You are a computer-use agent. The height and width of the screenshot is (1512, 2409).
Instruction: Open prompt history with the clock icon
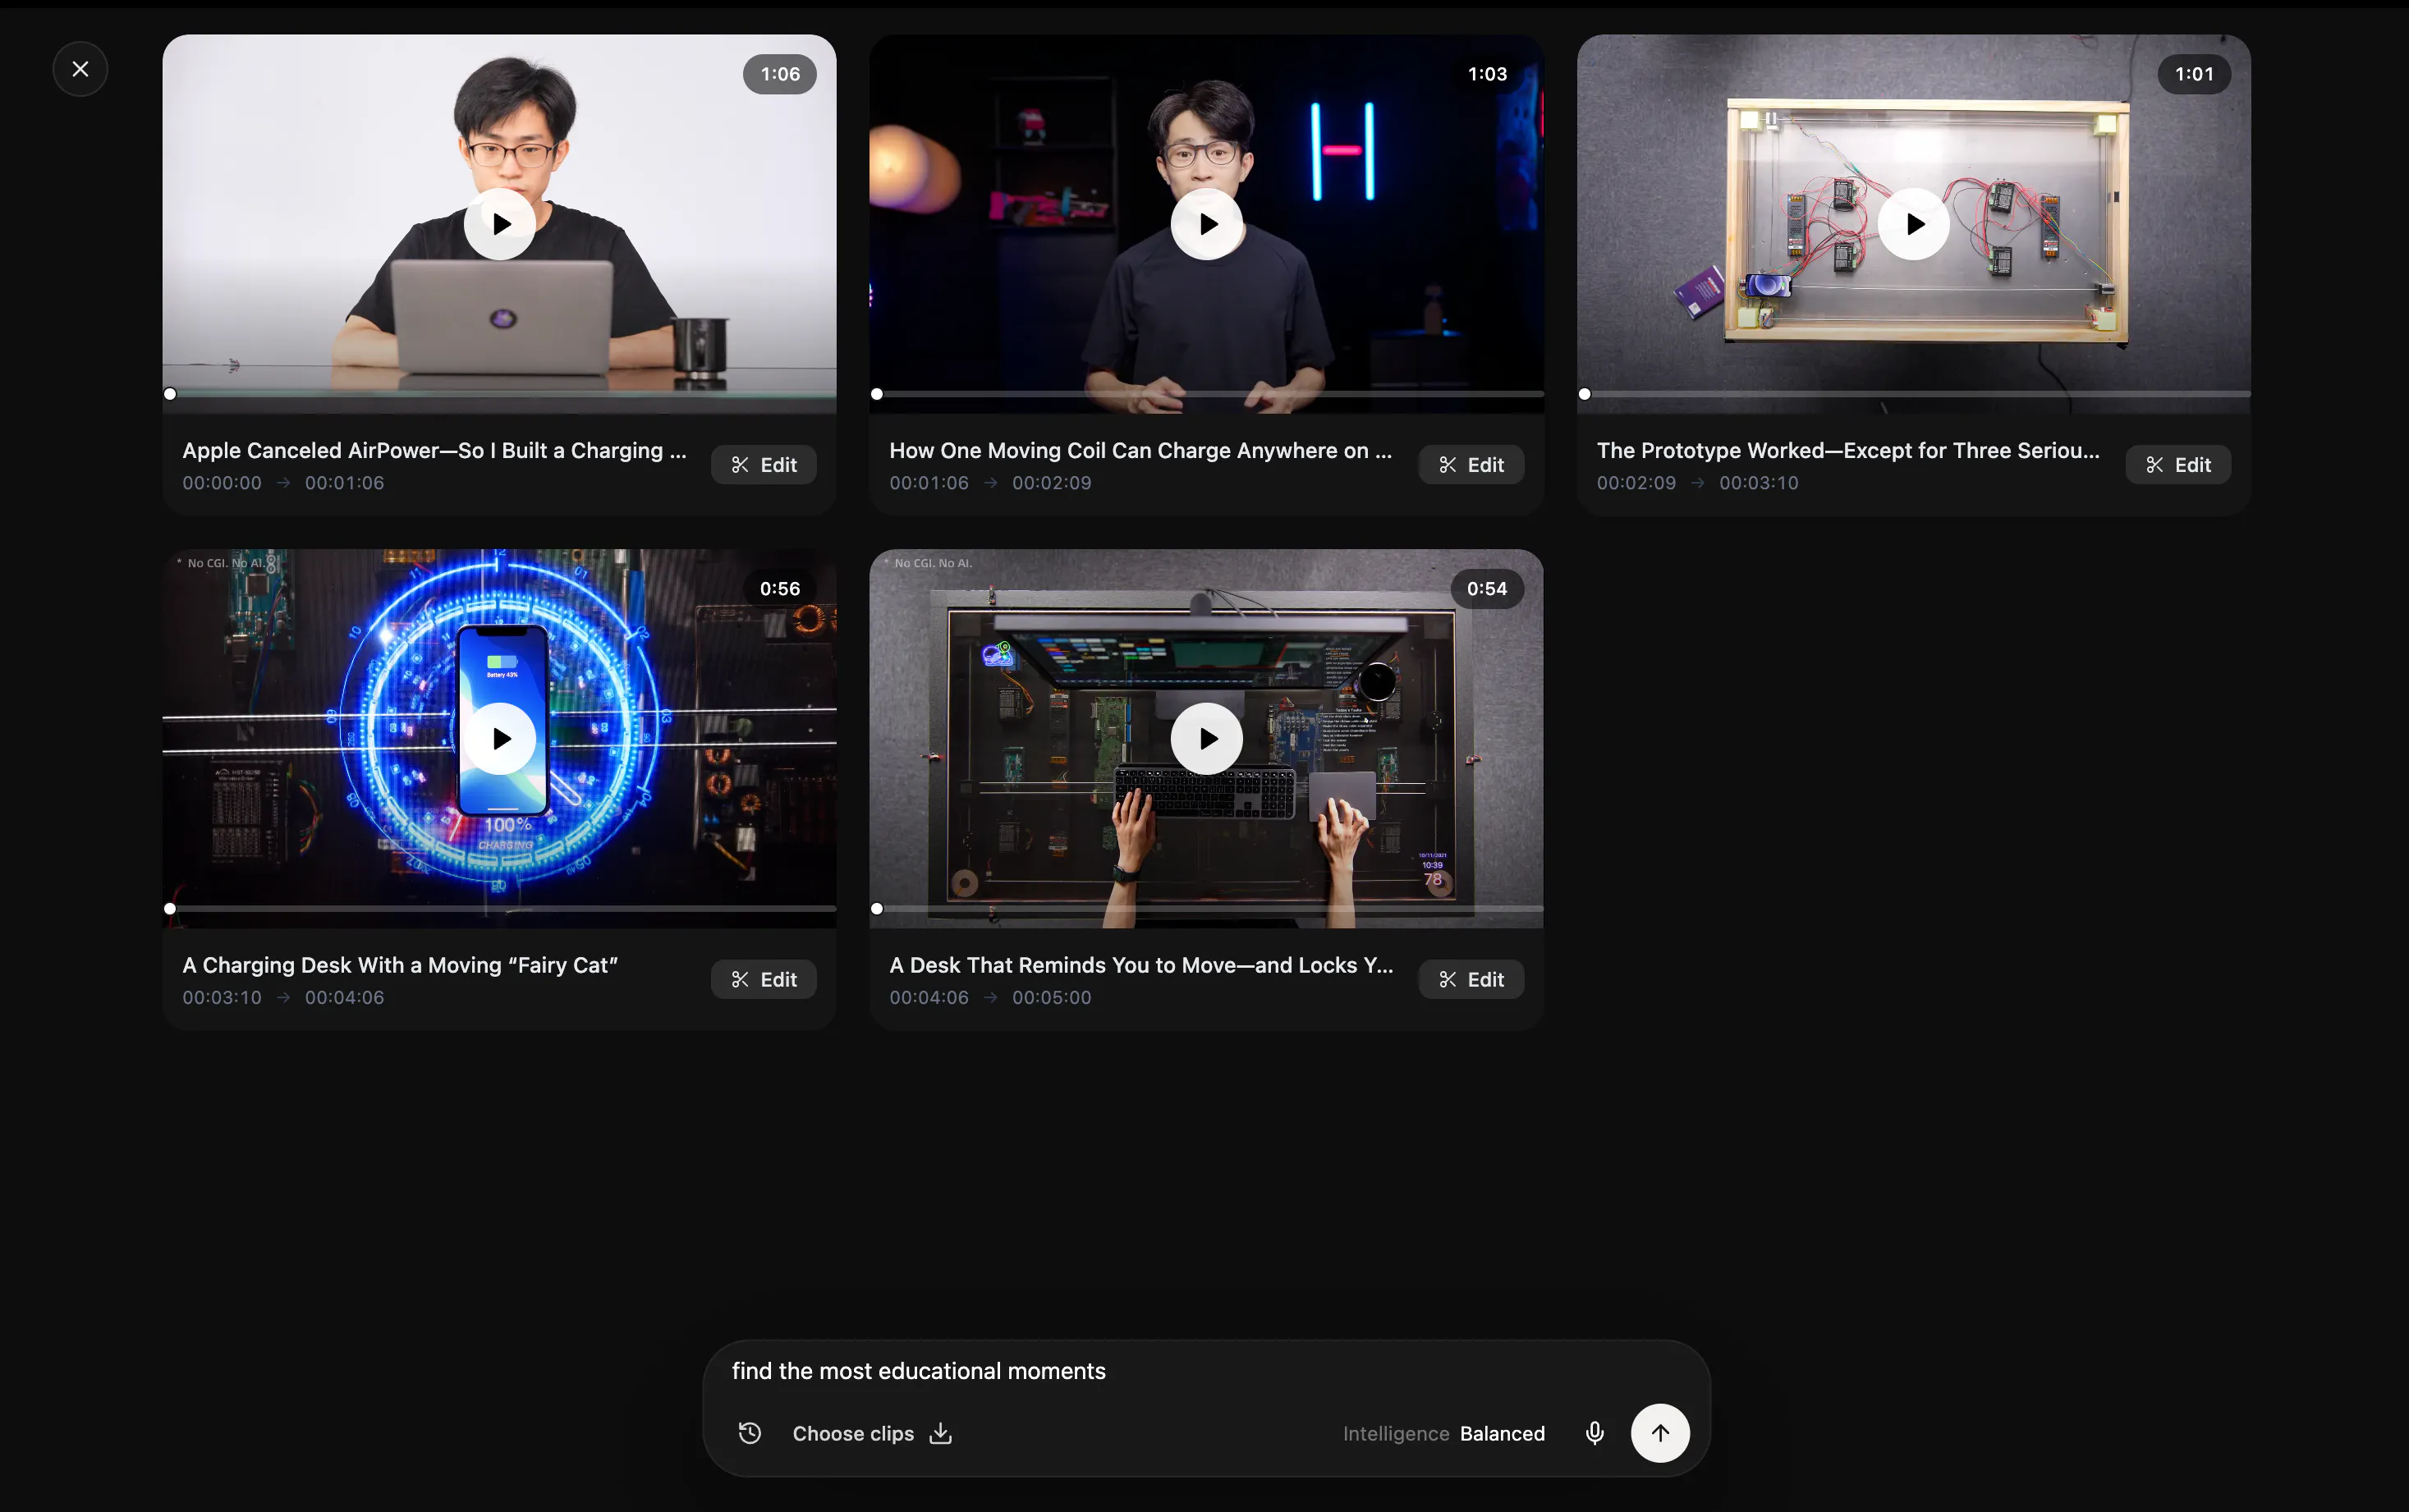pyautogui.click(x=750, y=1433)
